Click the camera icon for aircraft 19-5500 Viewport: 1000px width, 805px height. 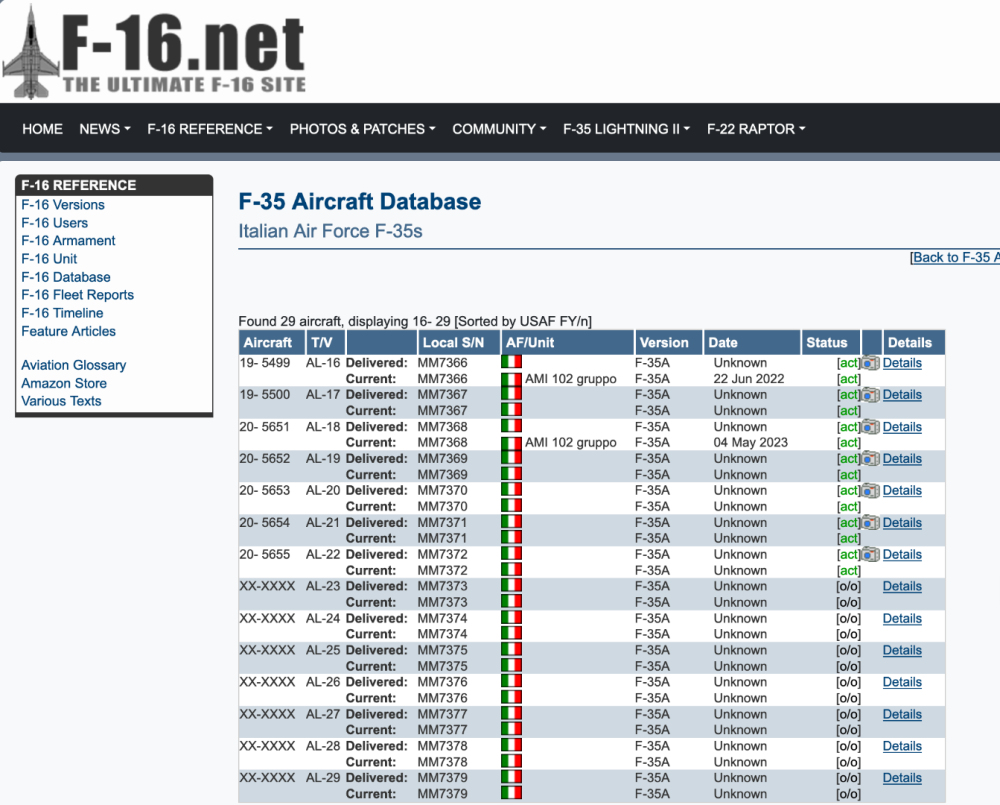870,395
